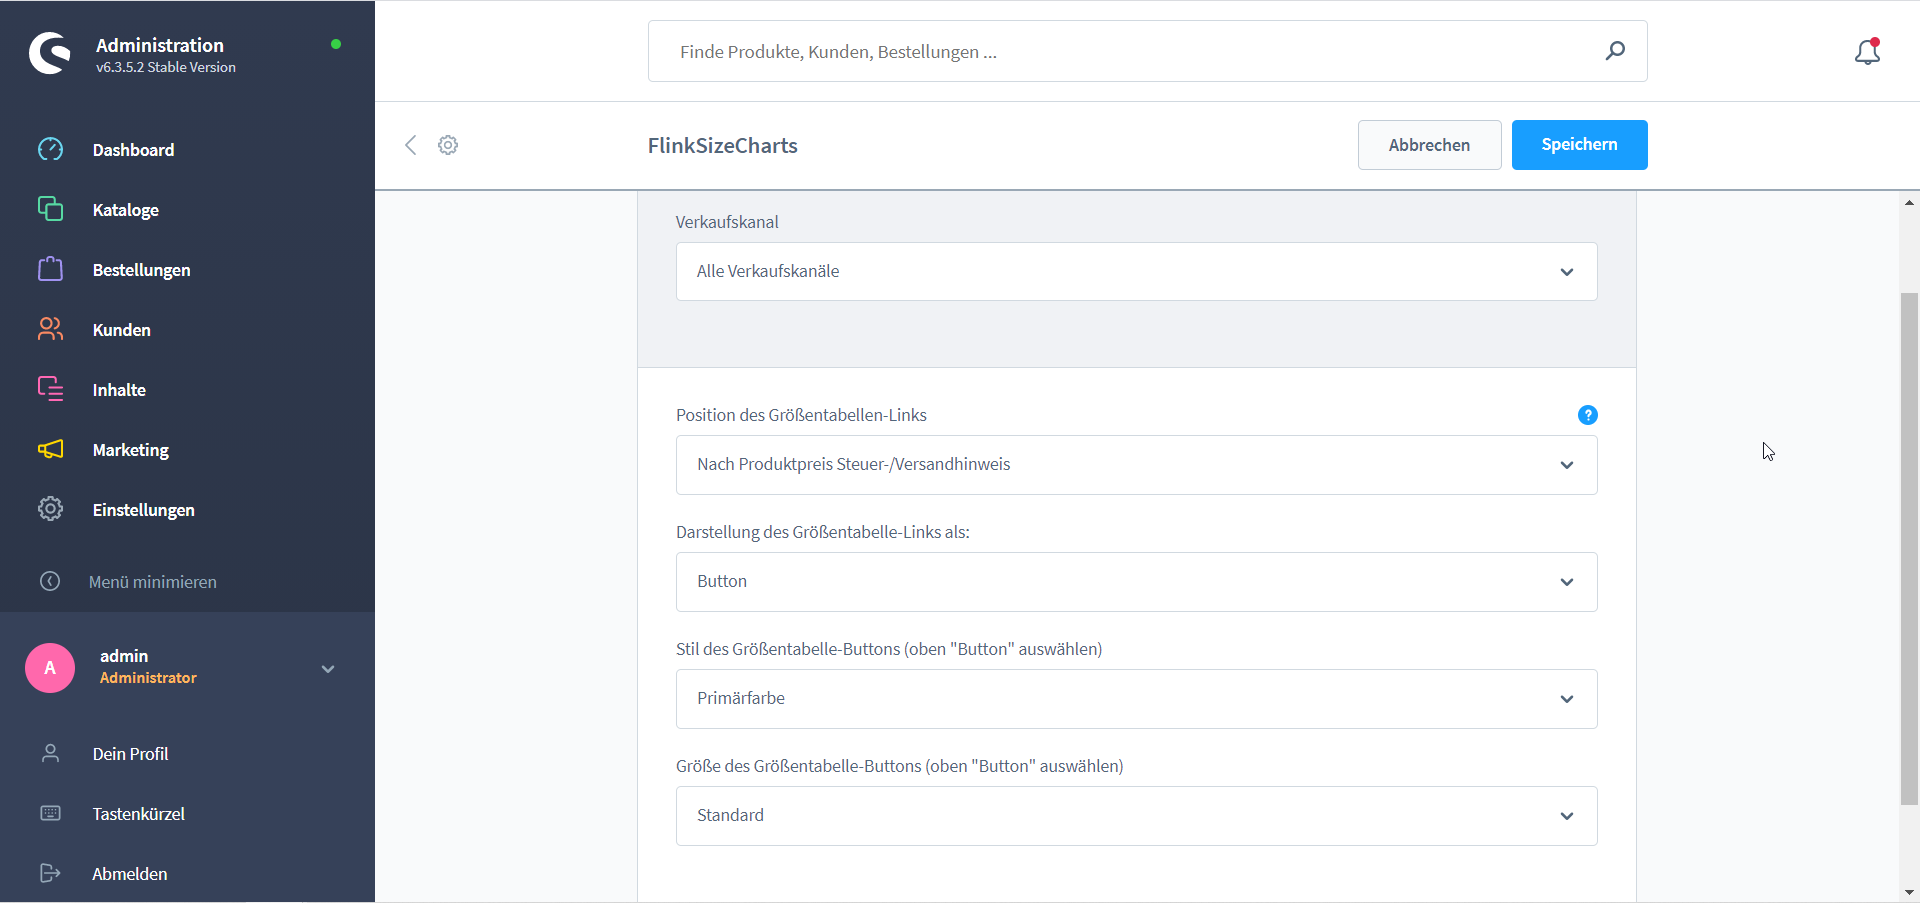The width and height of the screenshot is (1920, 903).
Task: Expand the admin user menu chevron
Action: coord(328,669)
